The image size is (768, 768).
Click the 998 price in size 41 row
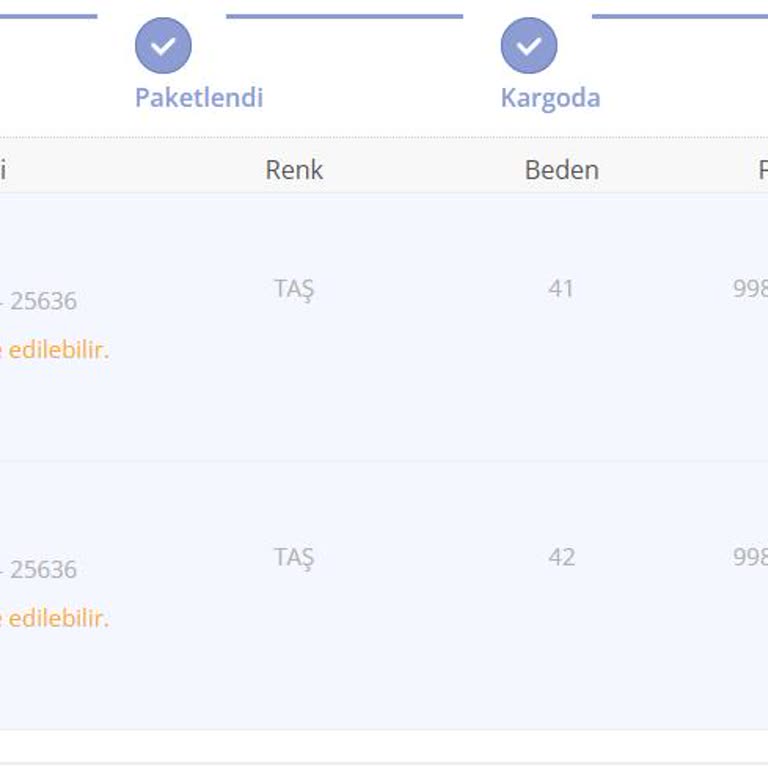coord(751,289)
